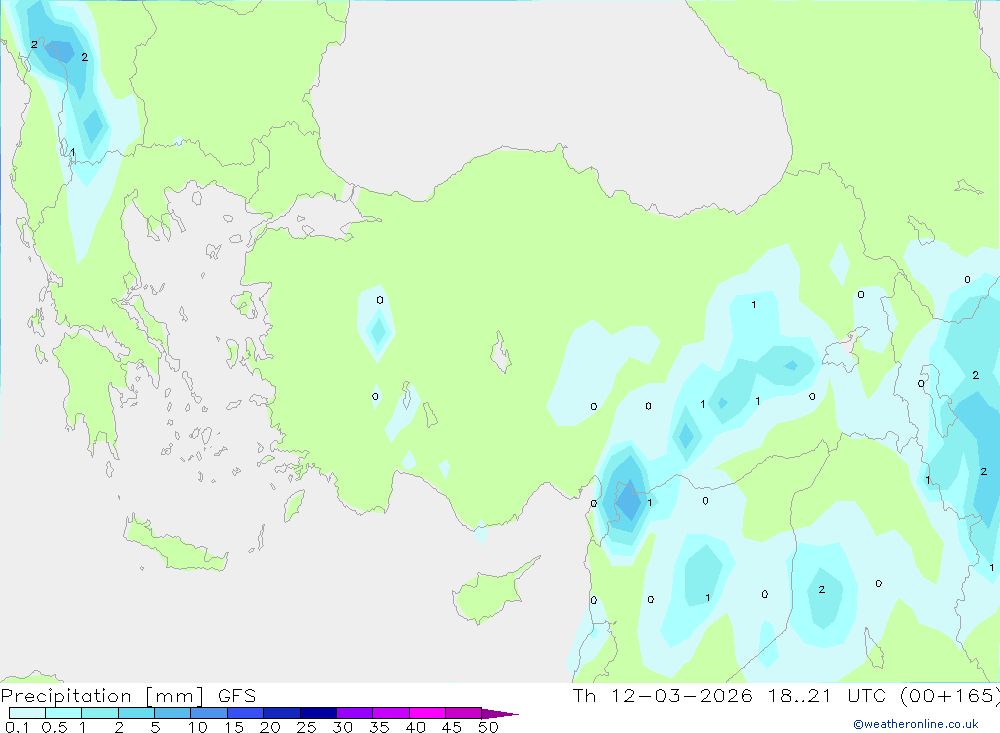Click the island of Cyprus on map

pos(488,595)
